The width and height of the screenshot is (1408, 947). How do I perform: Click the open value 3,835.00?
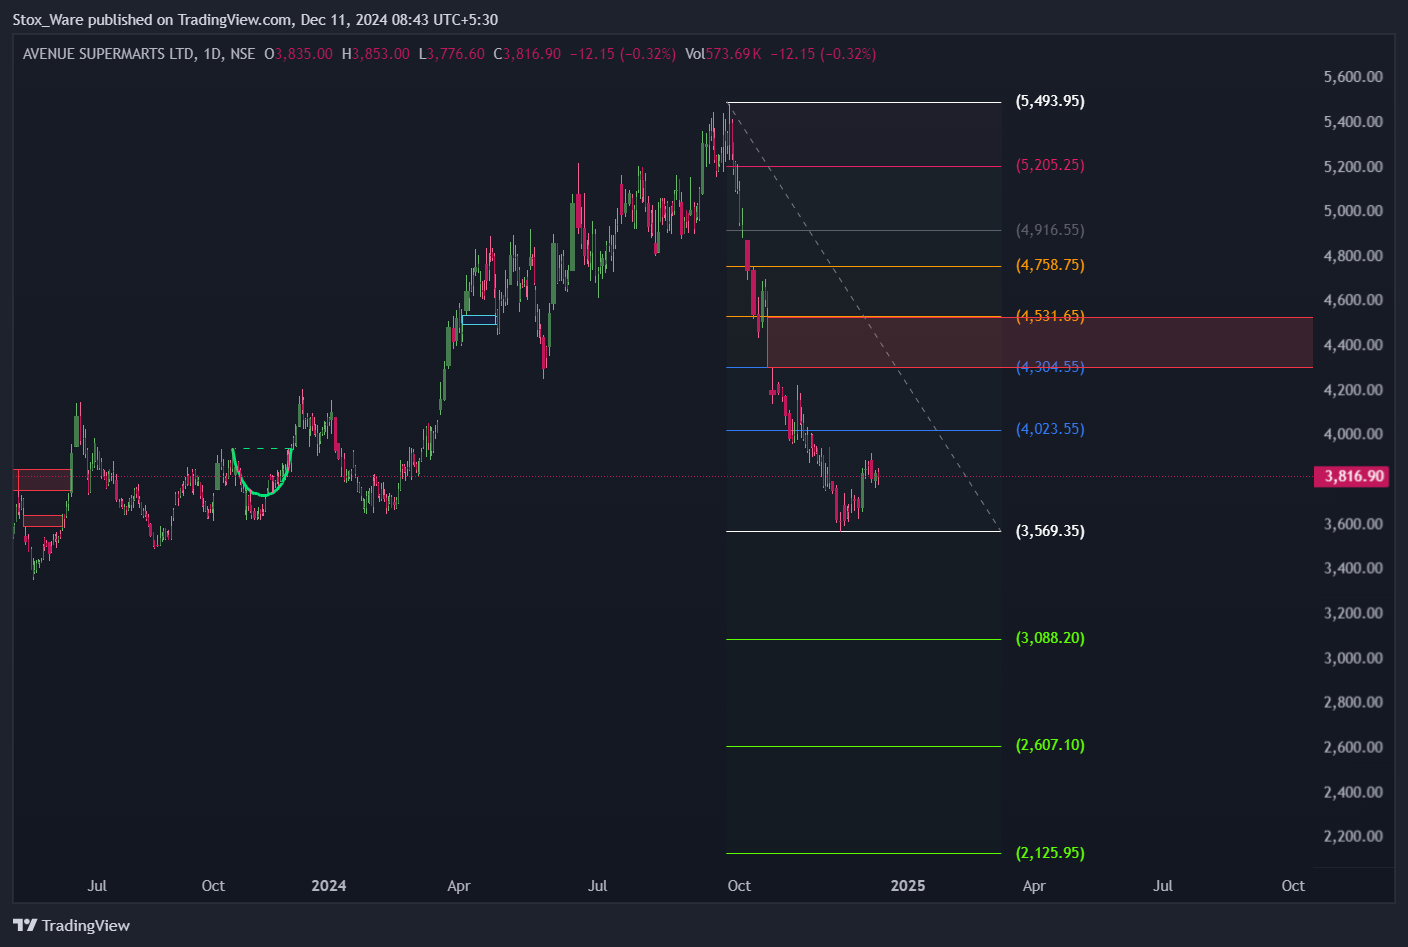point(303,54)
